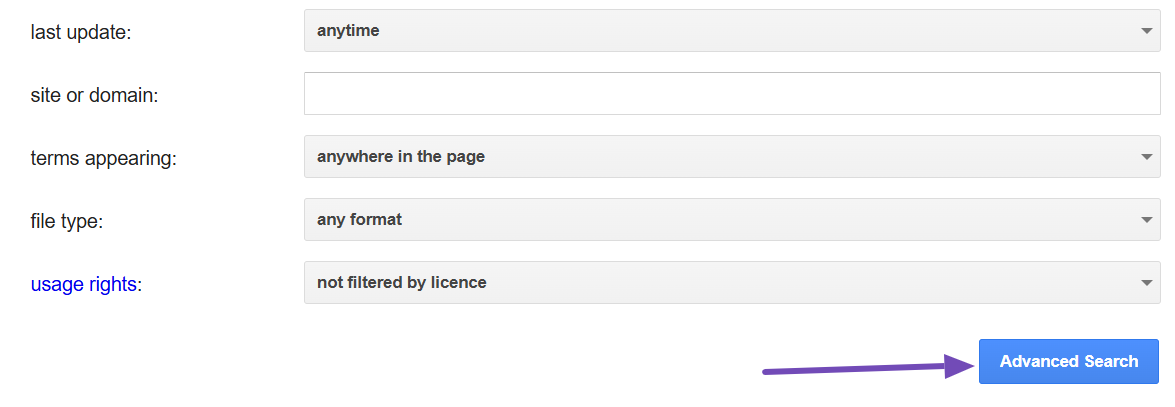Click the file type label
The width and height of the screenshot is (1175, 407).
67,221
